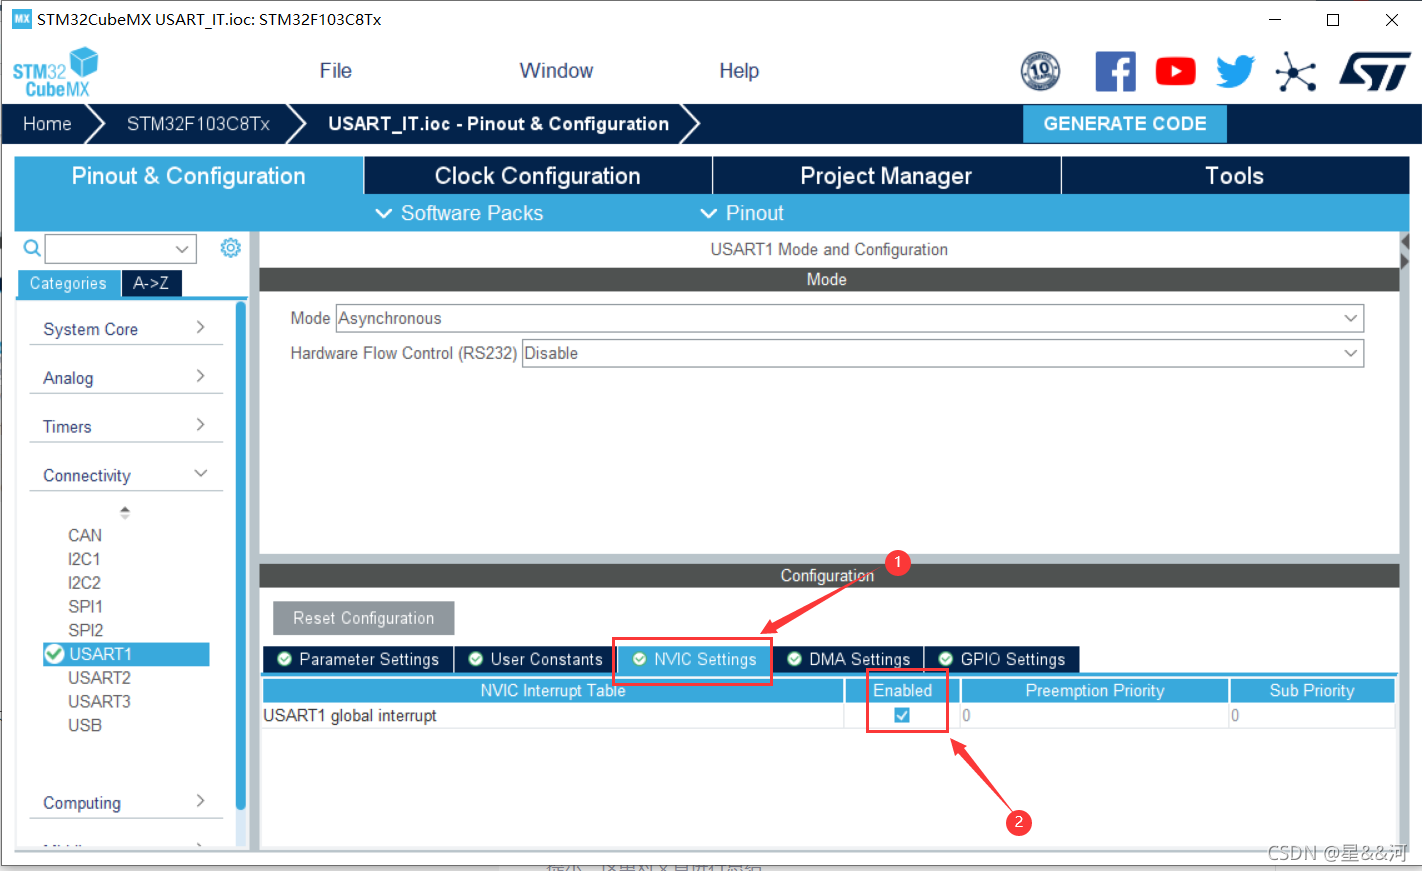The width and height of the screenshot is (1422, 871).
Task: Open the Help menu
Action: 739,71
